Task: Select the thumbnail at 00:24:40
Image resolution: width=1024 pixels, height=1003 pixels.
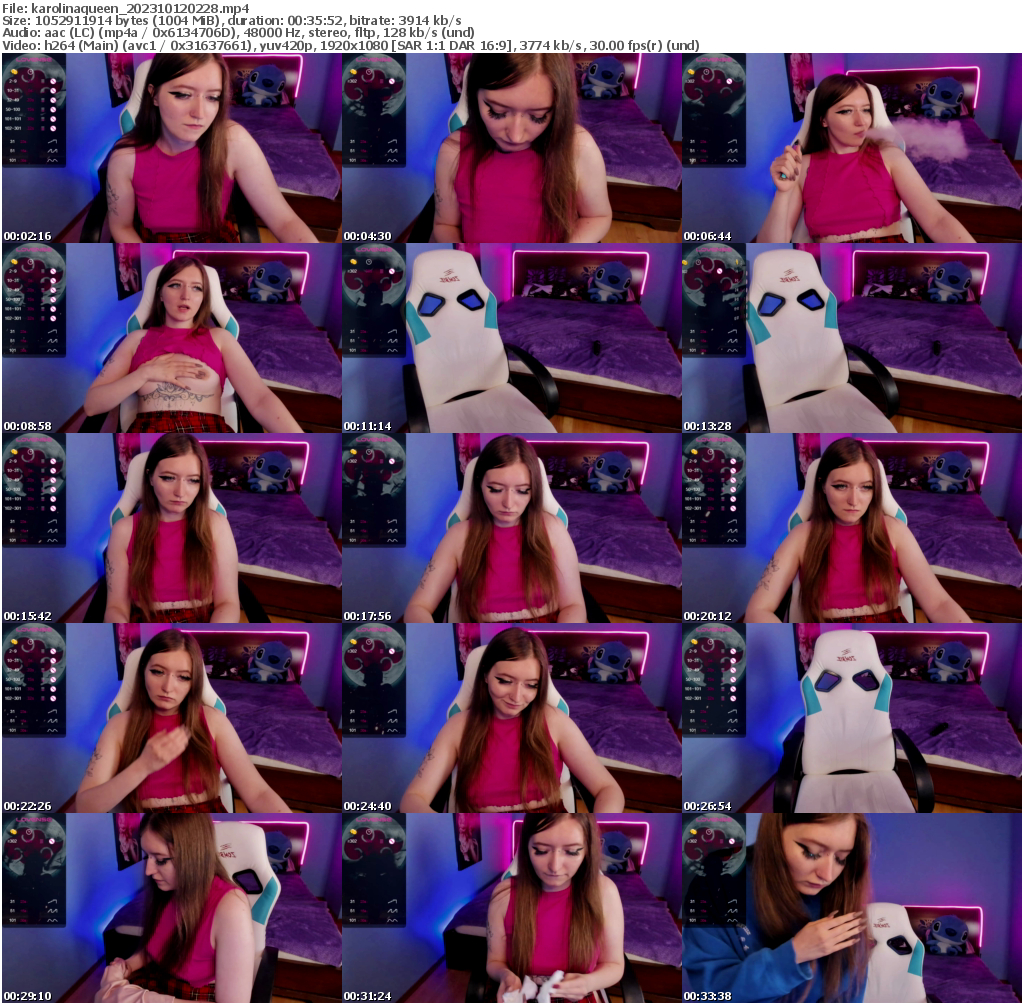Action: pyautogui.click(x=511, y=718)
